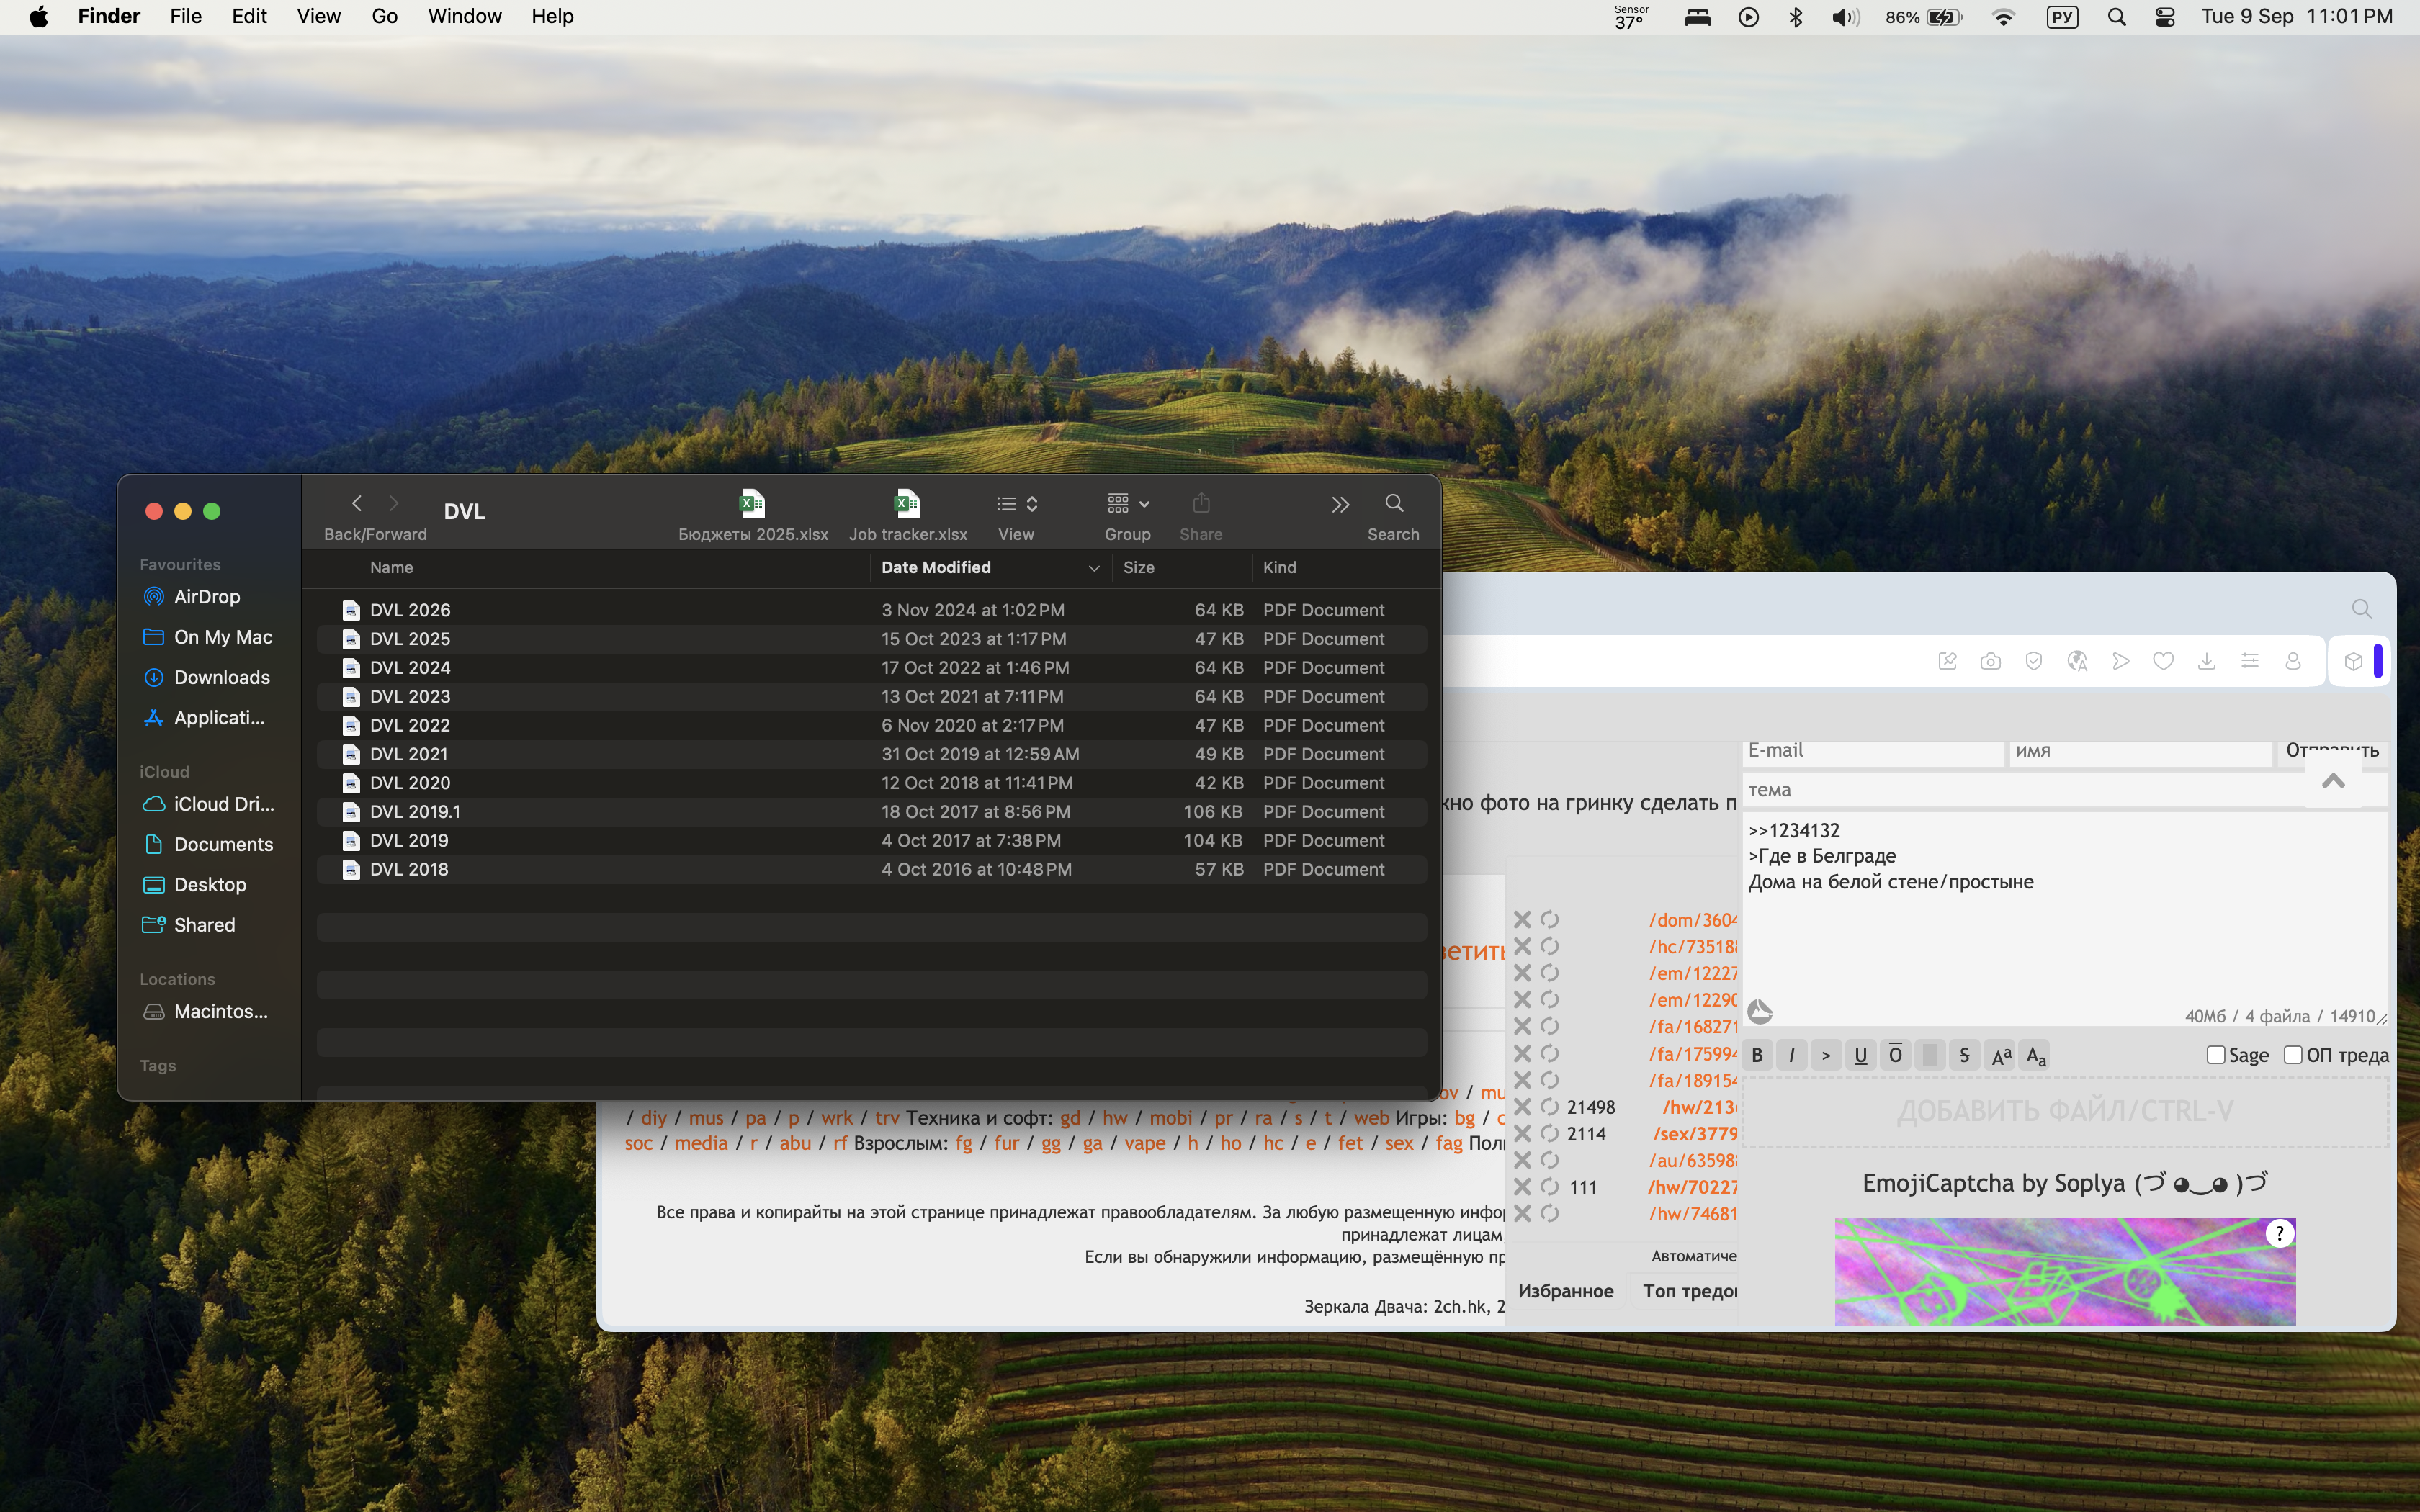
Task: Toggle italic formatting in post form
Action: [x=1792, y=1055]
